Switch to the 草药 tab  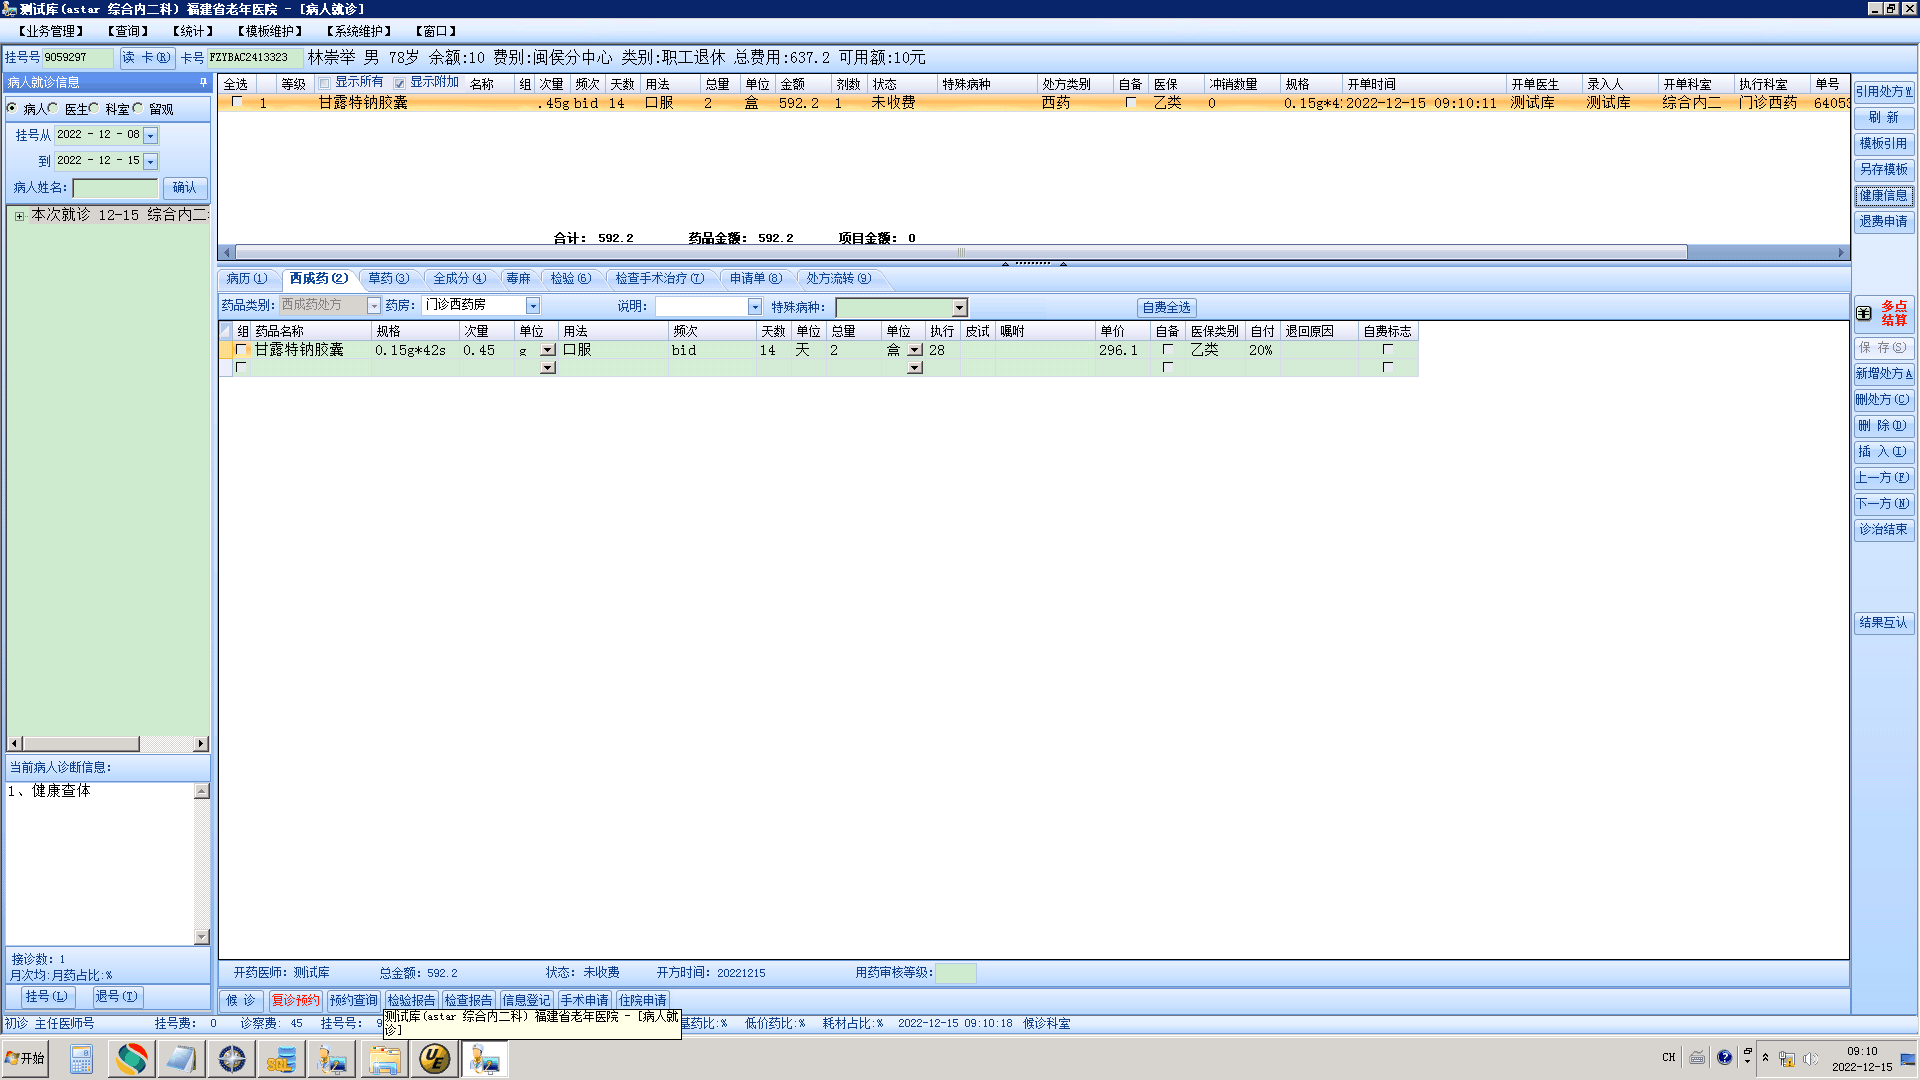pyautogui.click(x=388, y=279)
